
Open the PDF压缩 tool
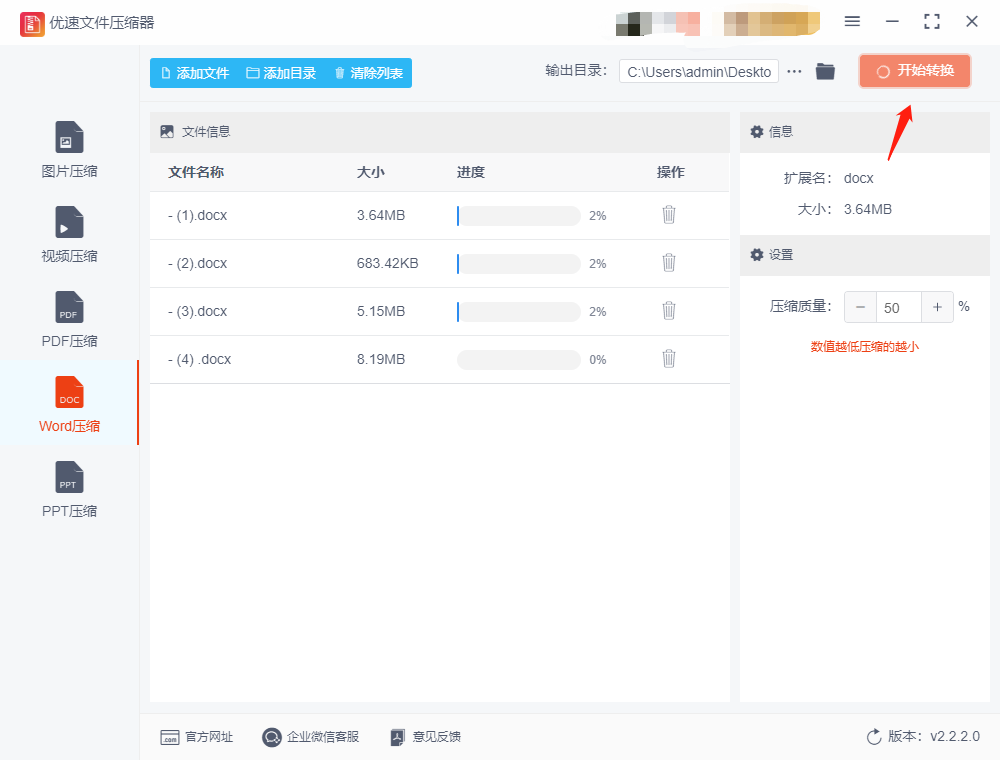69,318
